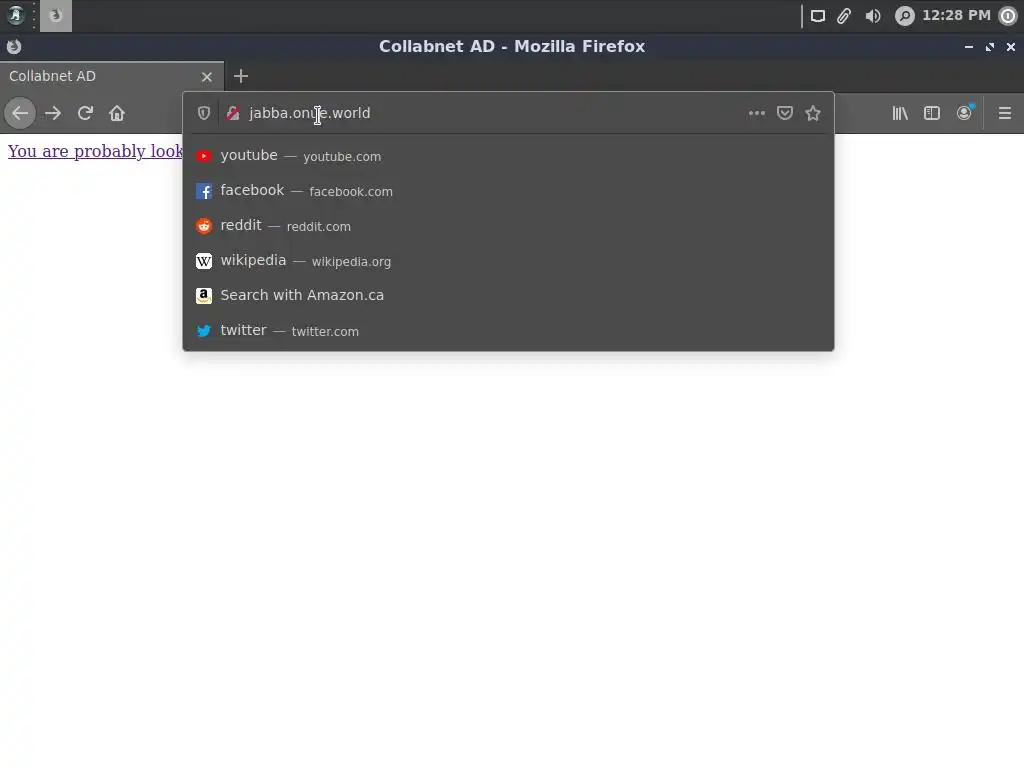Toggle the sidebar view icon
The image size is (1024, 768).
pyautogui.click(x=932, y=113)
